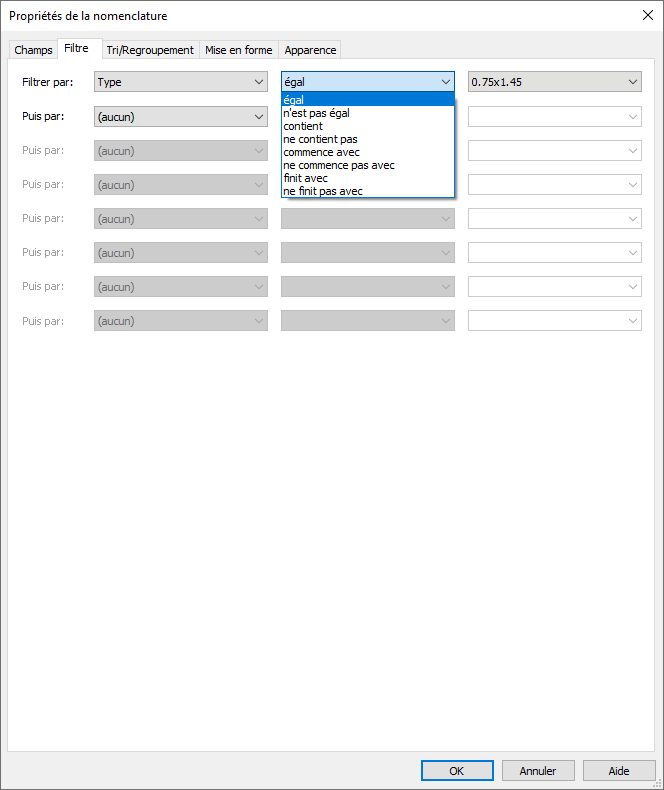Choose 'ne commence pas avec' option
The width and height of the screenshot is (664, 790).
pos(339,165)
